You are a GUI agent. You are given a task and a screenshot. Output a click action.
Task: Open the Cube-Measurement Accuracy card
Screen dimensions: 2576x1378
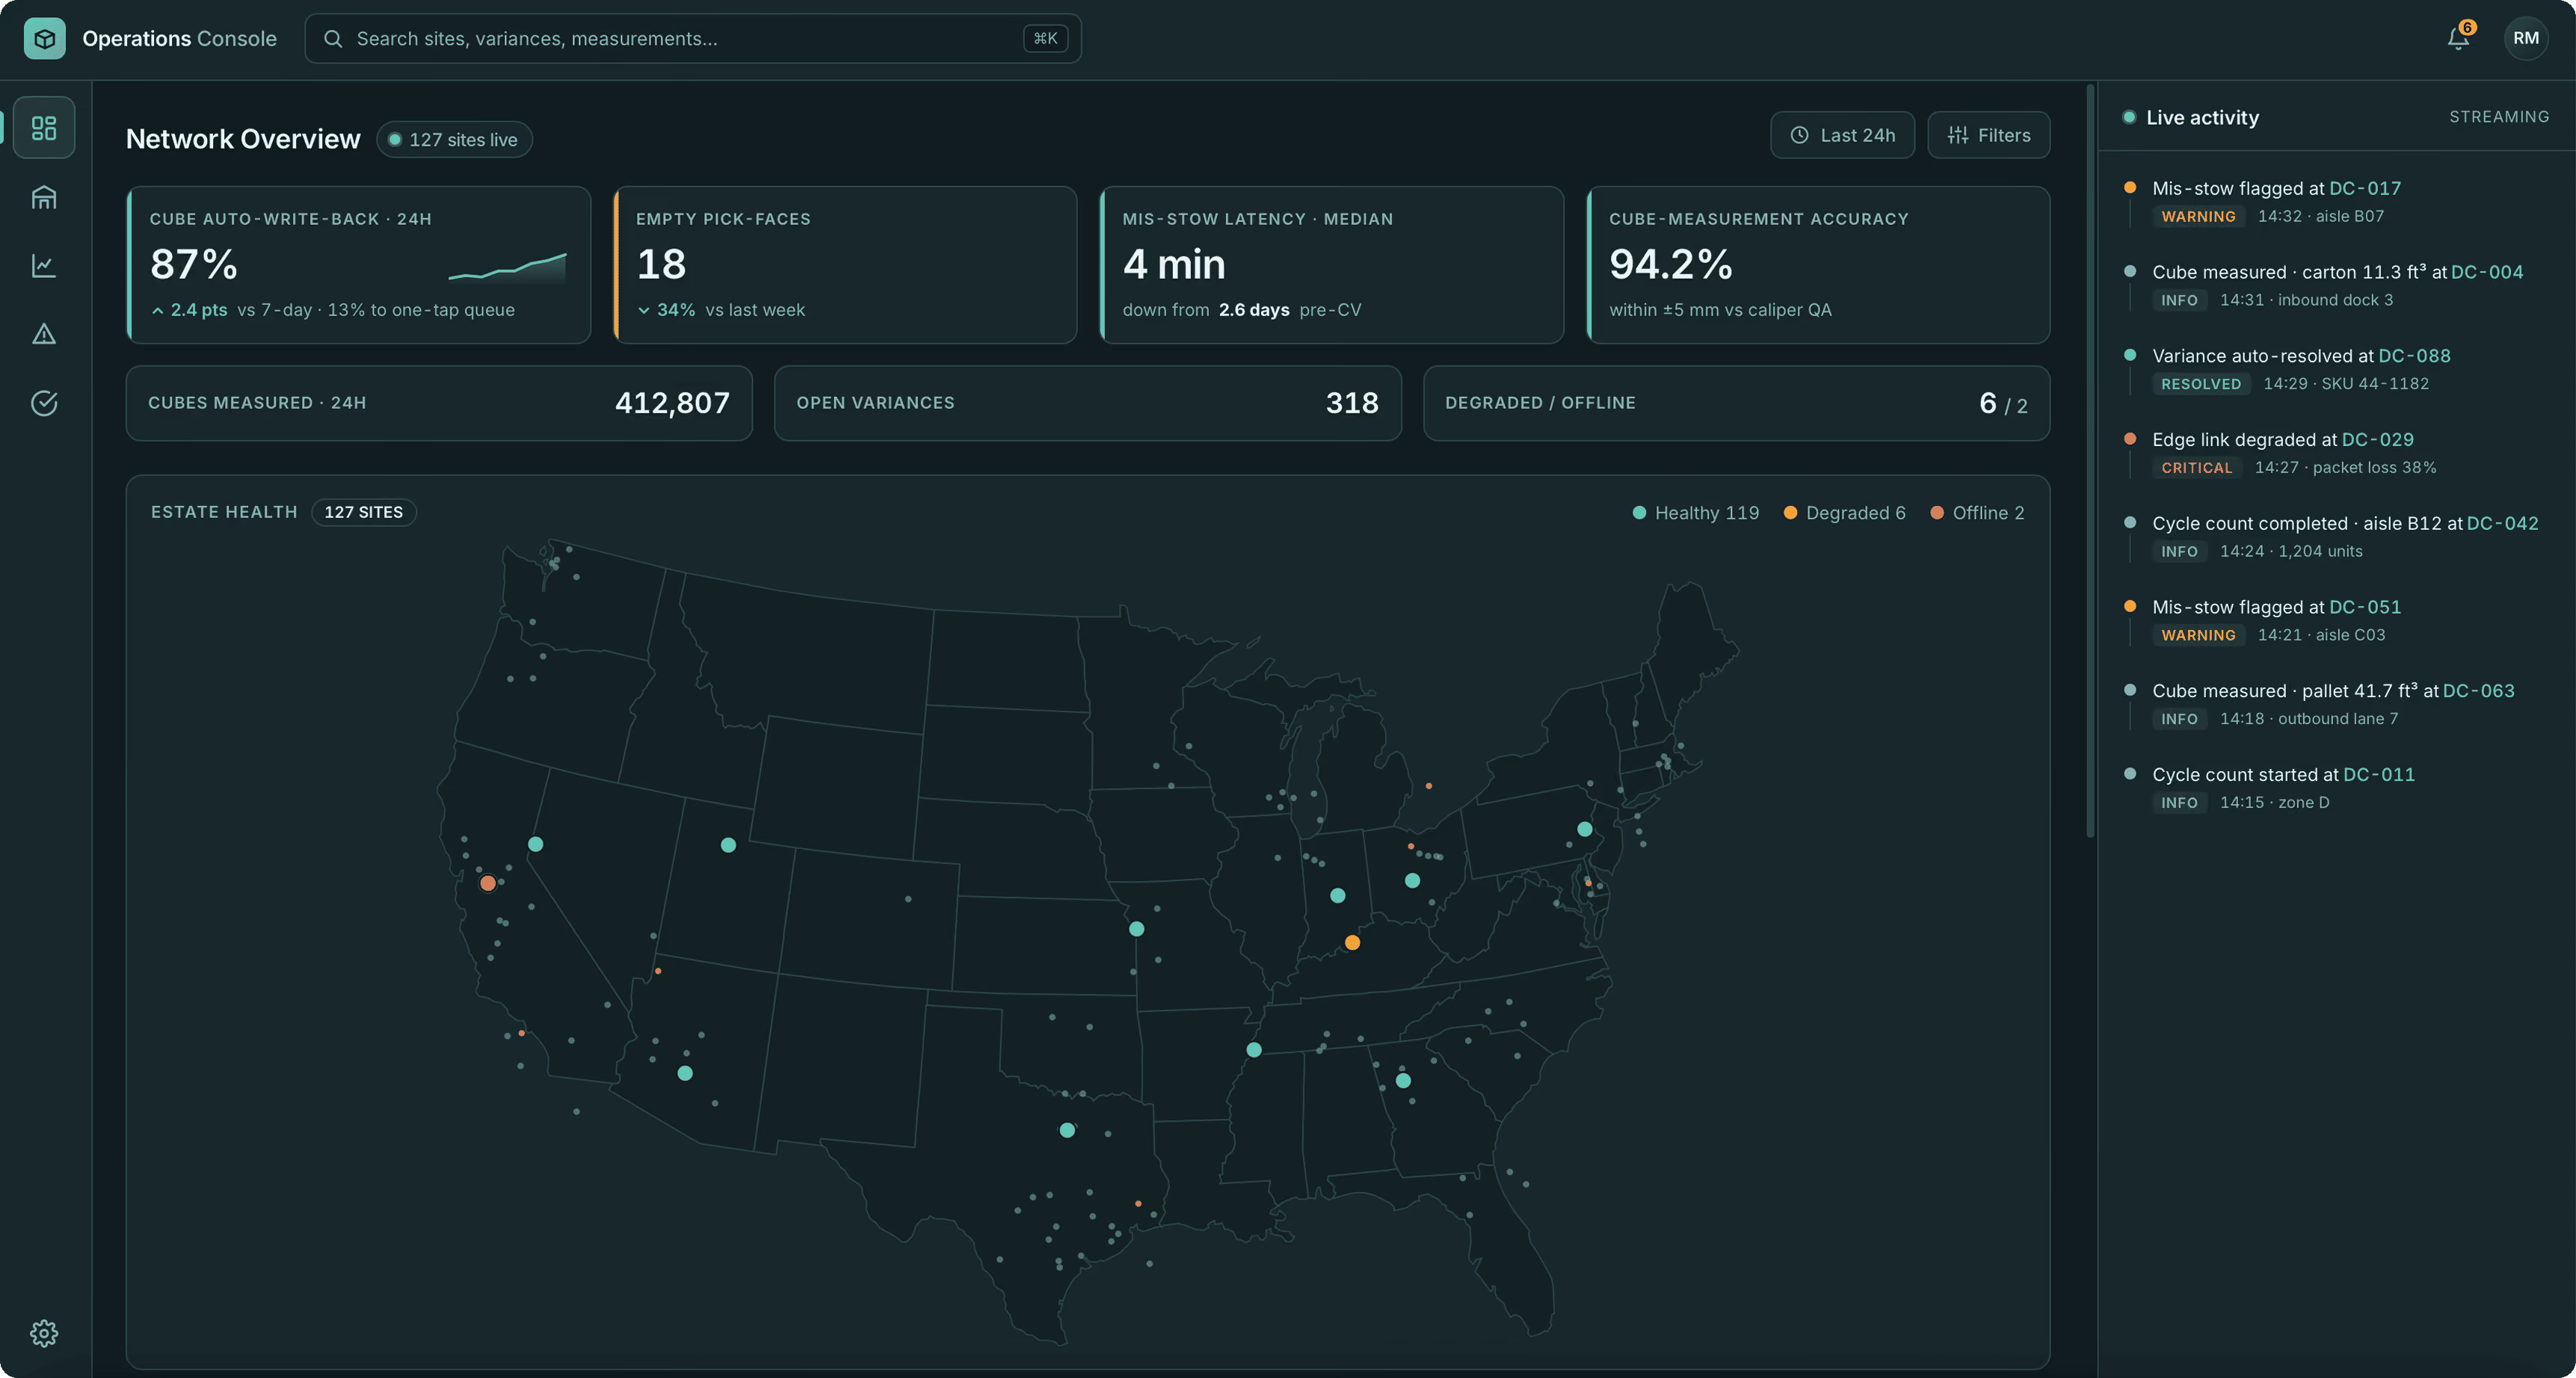1818,265
